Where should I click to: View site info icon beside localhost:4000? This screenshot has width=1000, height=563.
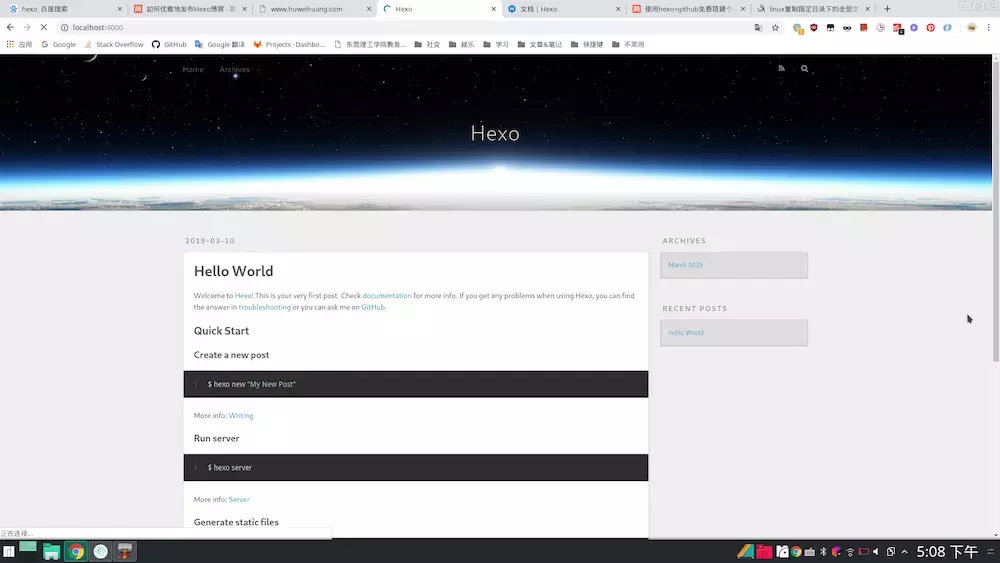[64, 27]
